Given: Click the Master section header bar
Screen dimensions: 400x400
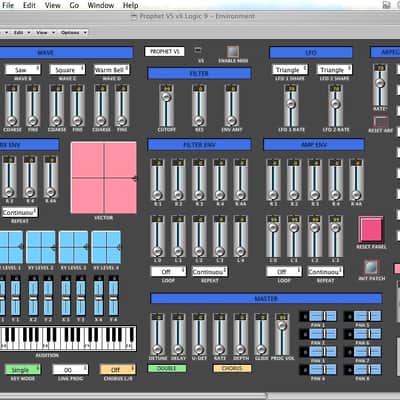Looking at the screenshot, I should [x=266, y=298].
